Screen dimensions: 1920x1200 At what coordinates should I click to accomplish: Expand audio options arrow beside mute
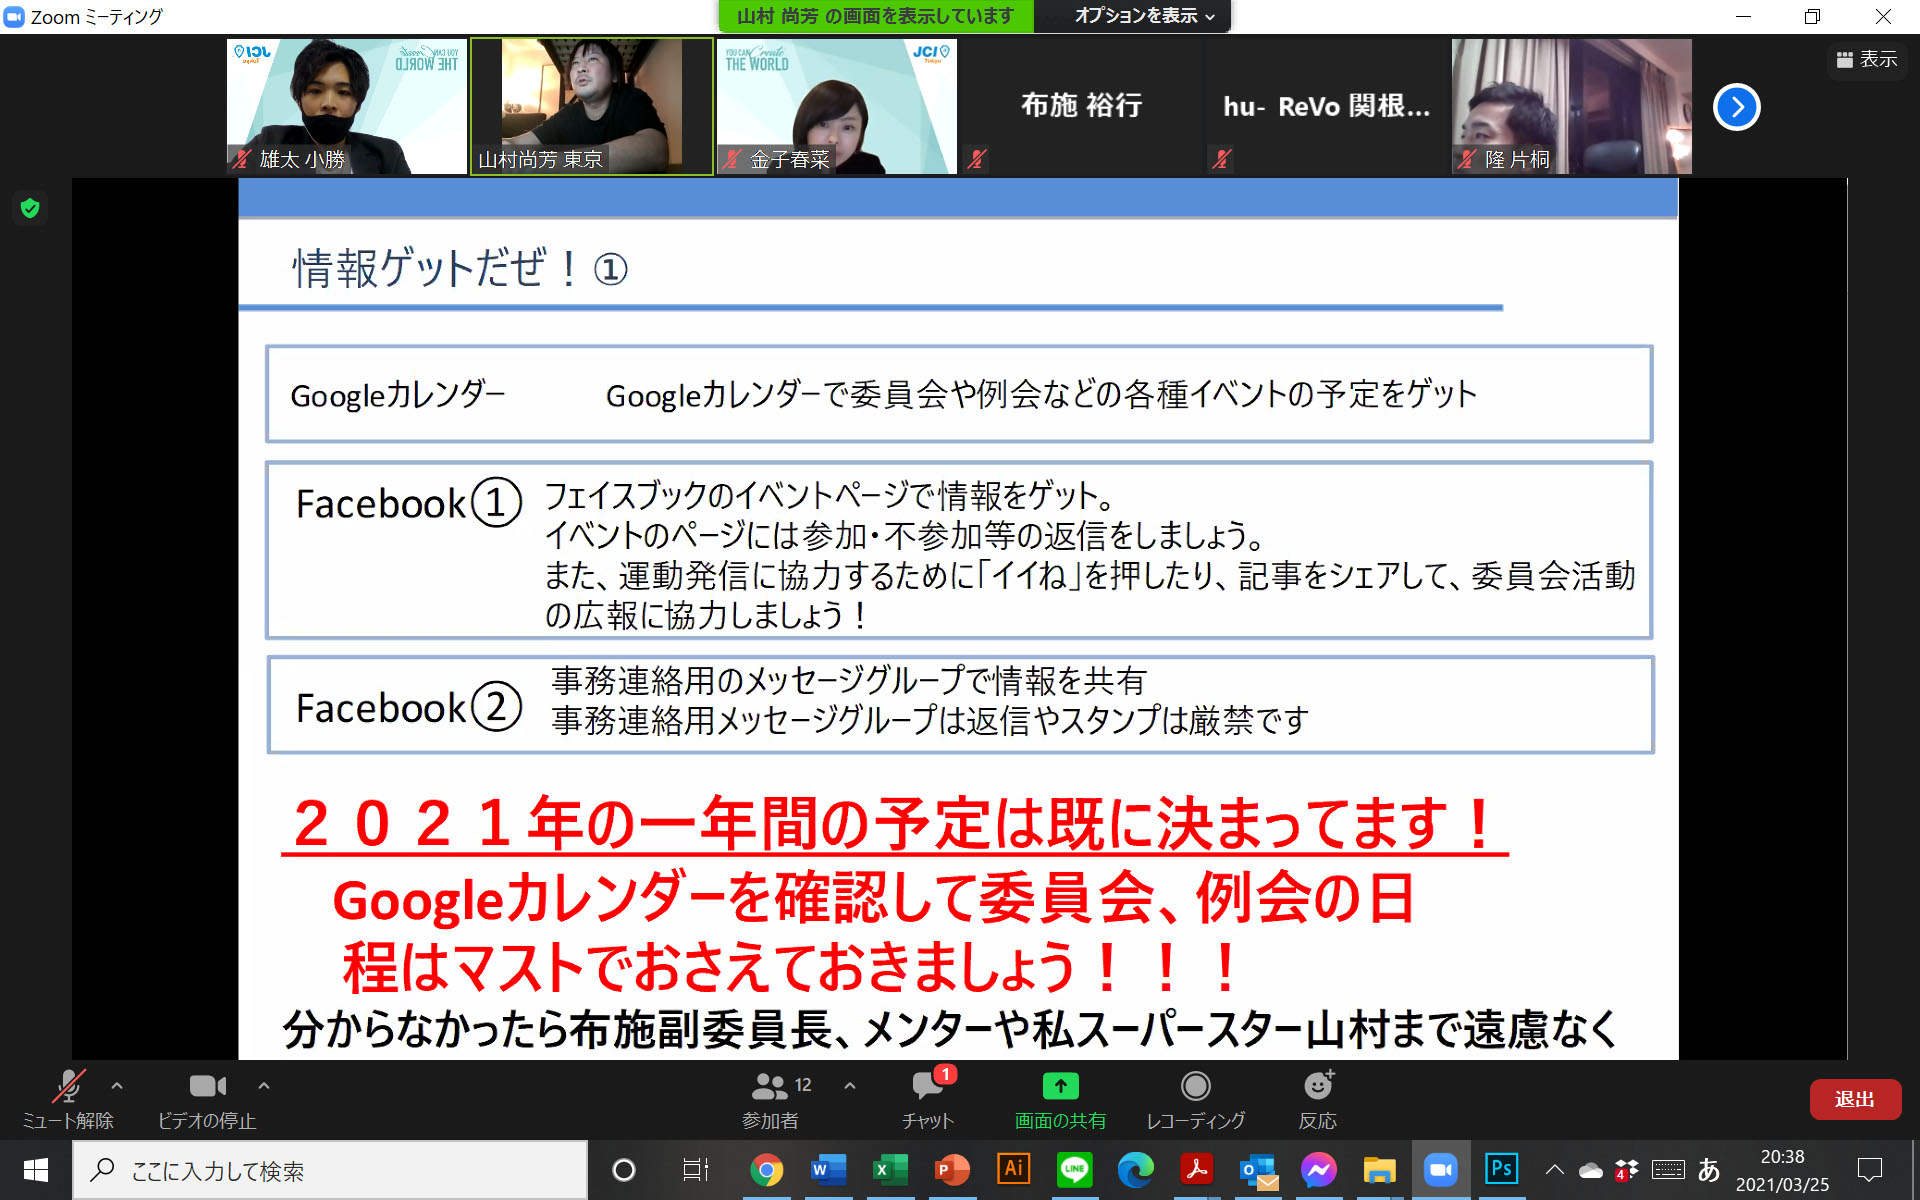click(x=117, y=1085)
